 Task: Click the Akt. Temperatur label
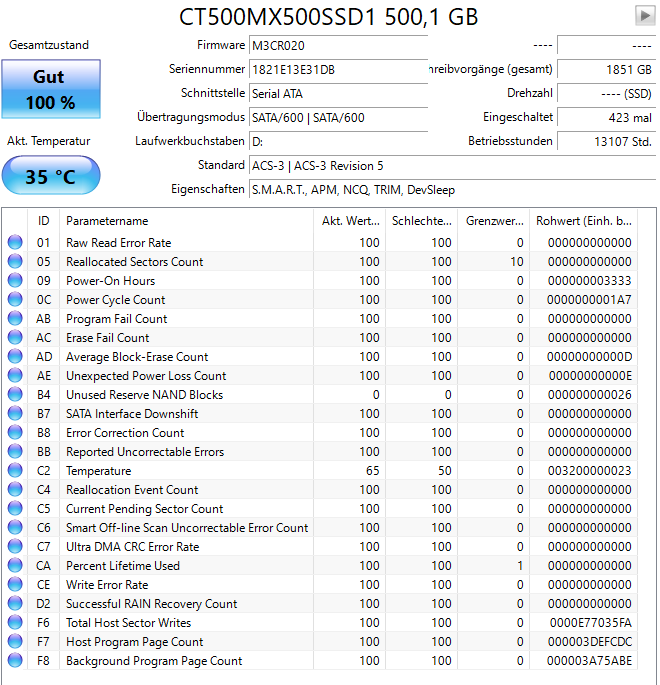coord(48,141)
